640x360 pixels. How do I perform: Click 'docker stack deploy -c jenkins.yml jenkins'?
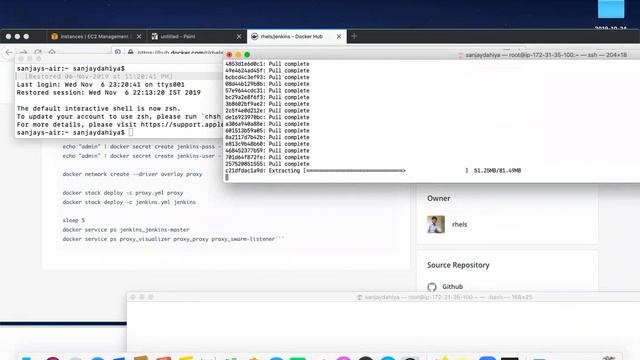point(129,202)
